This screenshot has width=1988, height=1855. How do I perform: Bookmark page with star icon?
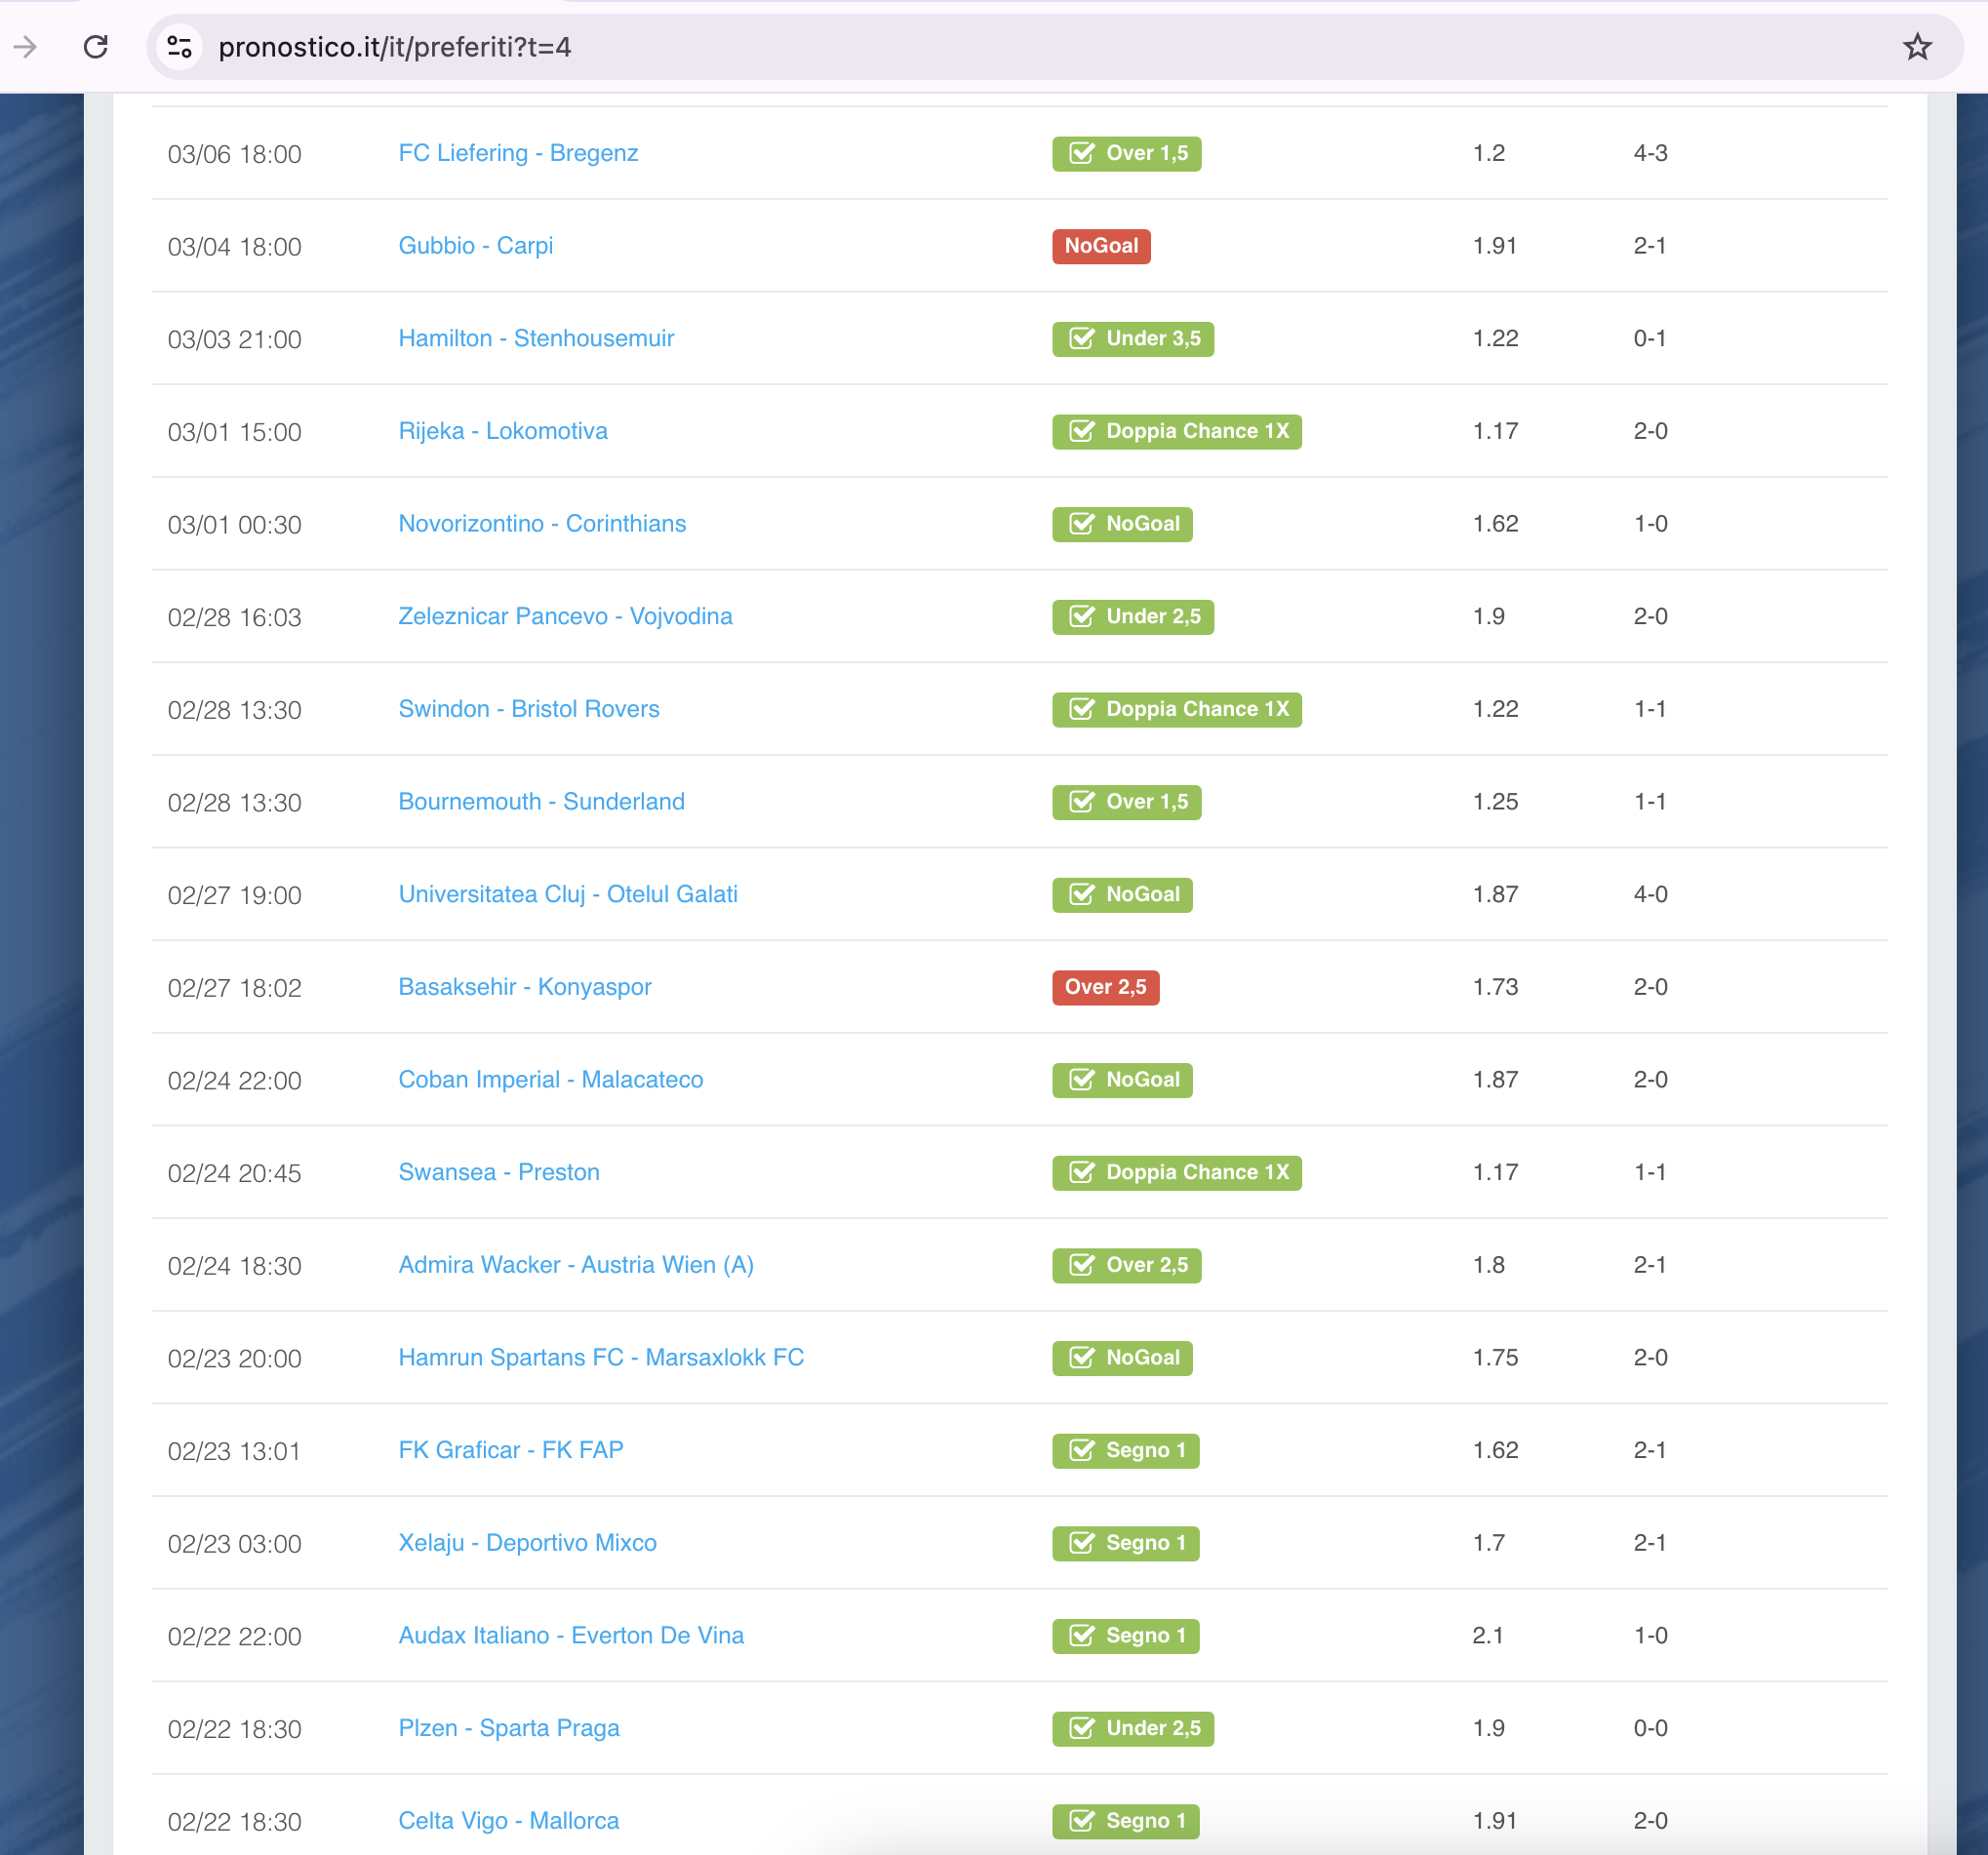1916,47
